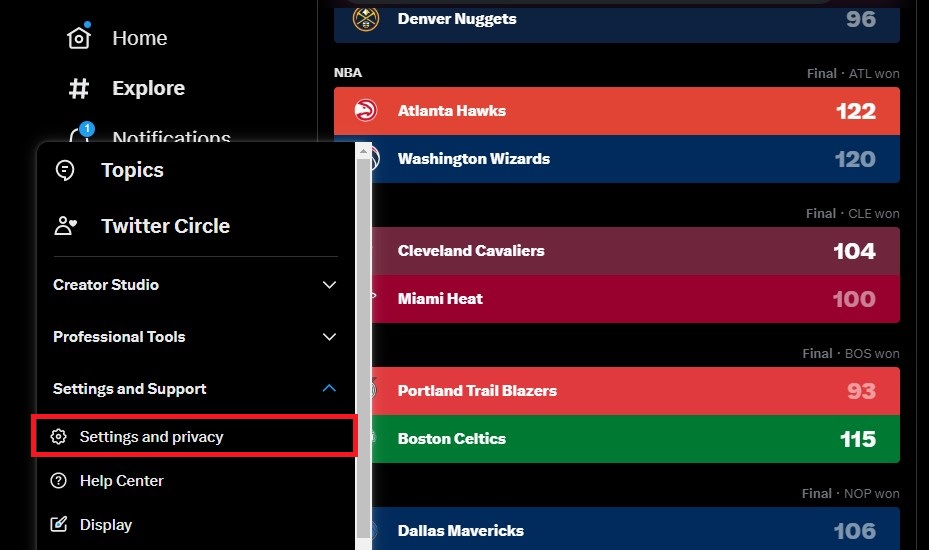Open the Cleveland Cavaliers score row
This screenshot has height=550, width=929.
635,251
